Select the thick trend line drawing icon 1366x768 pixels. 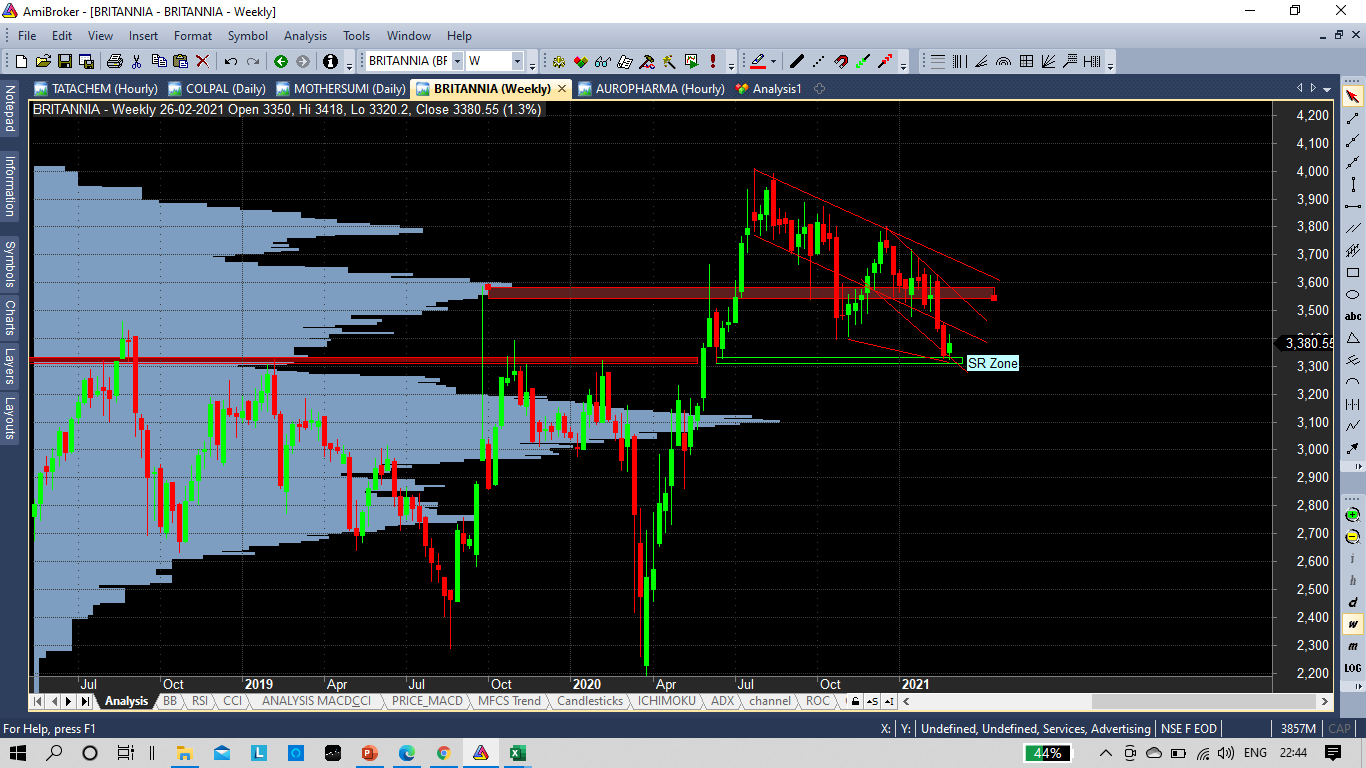[797, 61]
